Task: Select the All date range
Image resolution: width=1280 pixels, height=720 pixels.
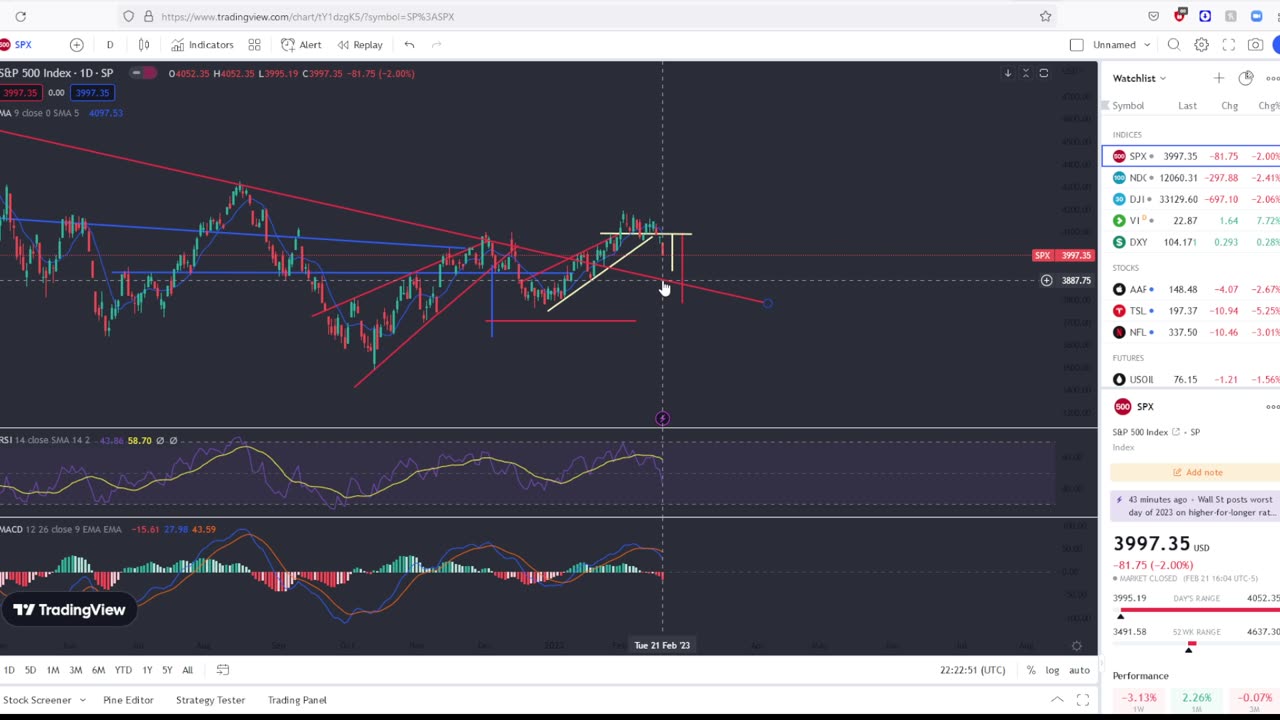Action: point(187,670)
